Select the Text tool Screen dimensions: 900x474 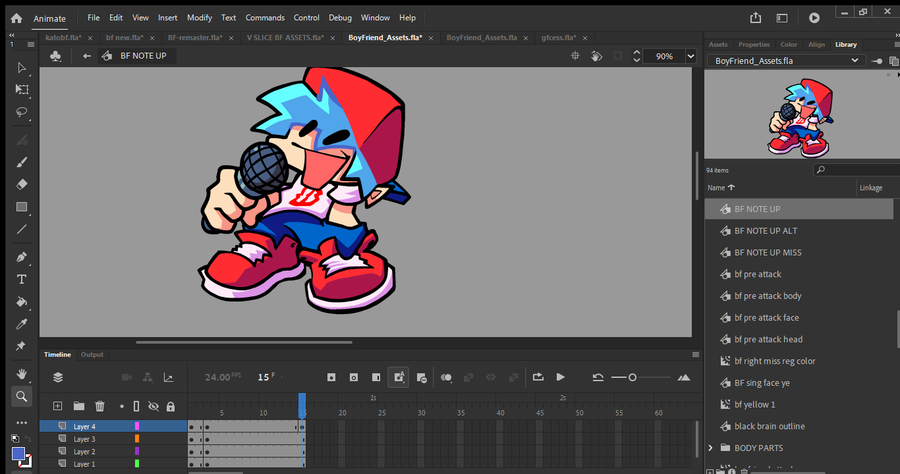pos(21,279)
